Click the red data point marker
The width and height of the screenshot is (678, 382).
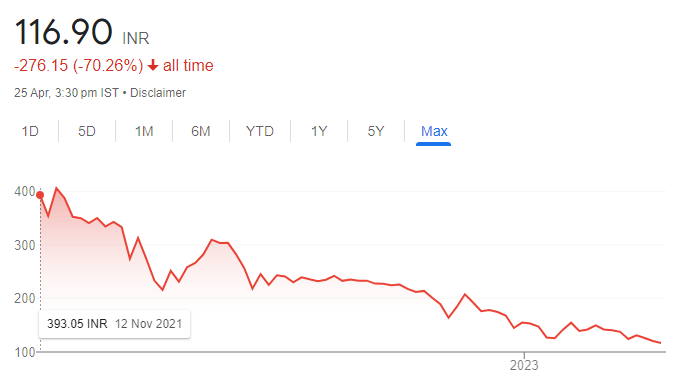tap(40, 195)
